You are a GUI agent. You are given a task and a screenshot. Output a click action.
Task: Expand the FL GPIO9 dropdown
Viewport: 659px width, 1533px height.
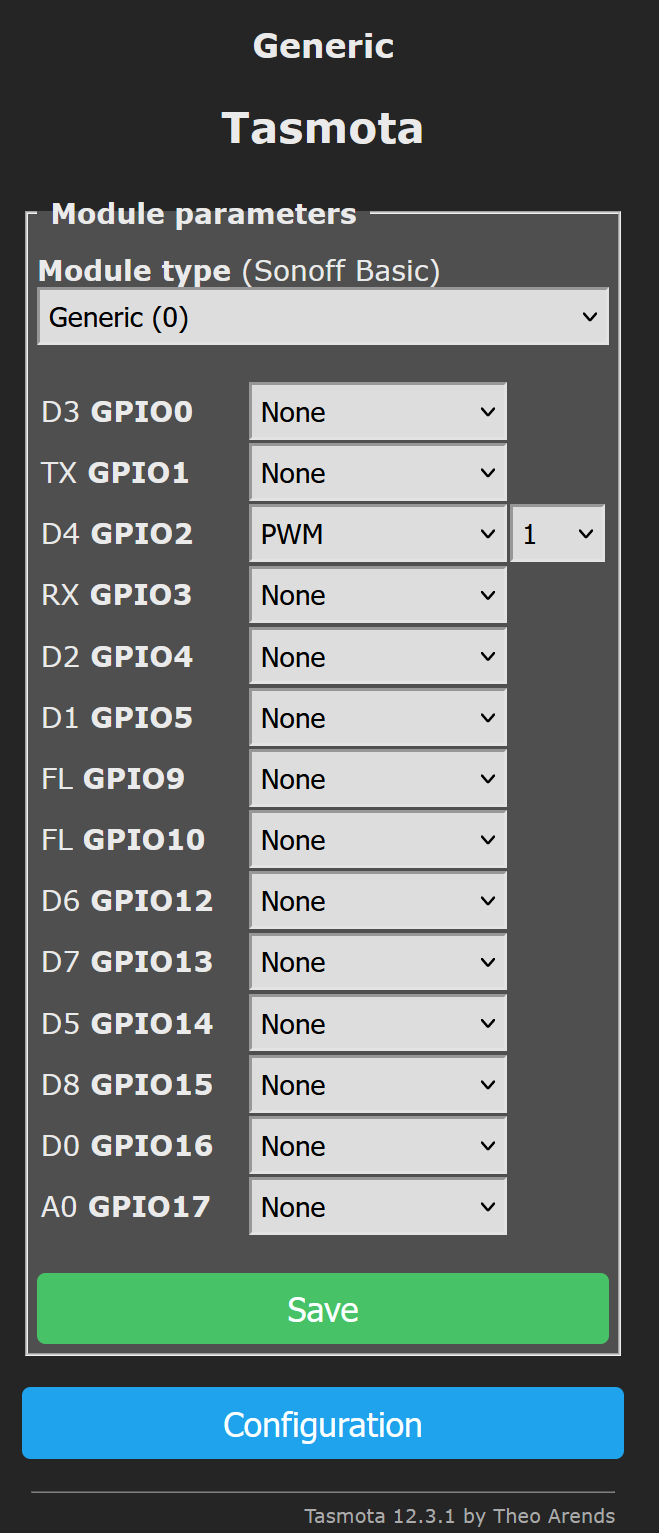(x=378, y=779)
